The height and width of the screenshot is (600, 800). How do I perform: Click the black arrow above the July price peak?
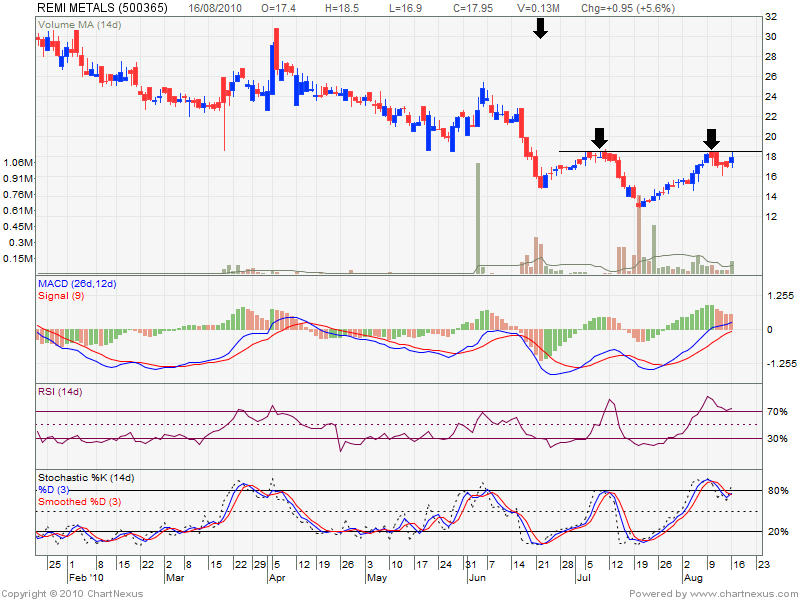(x=599, y=137)
